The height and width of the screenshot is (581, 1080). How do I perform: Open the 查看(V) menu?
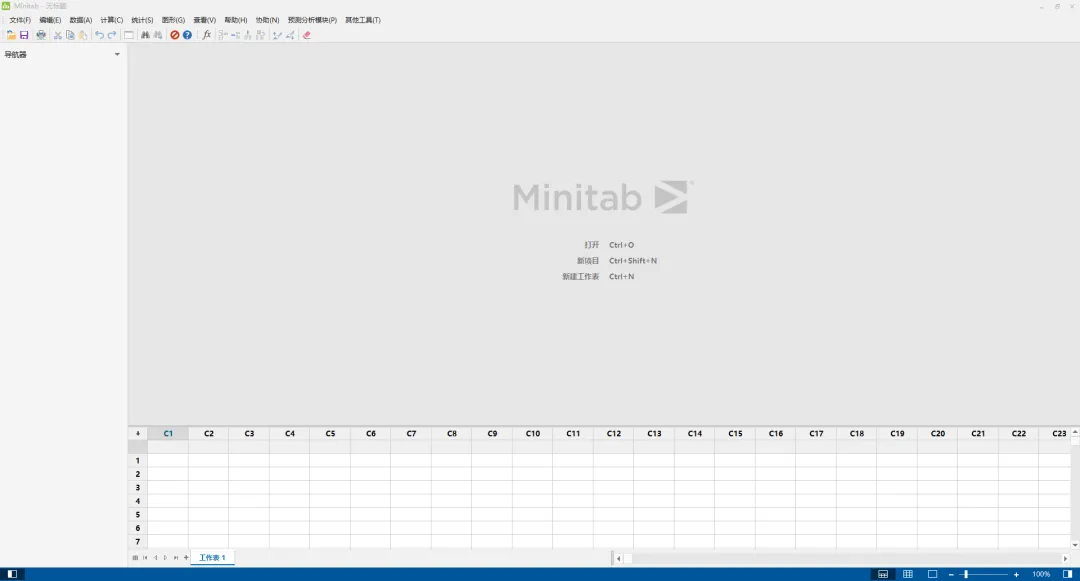pyautogui.click(x=205, y=20)
